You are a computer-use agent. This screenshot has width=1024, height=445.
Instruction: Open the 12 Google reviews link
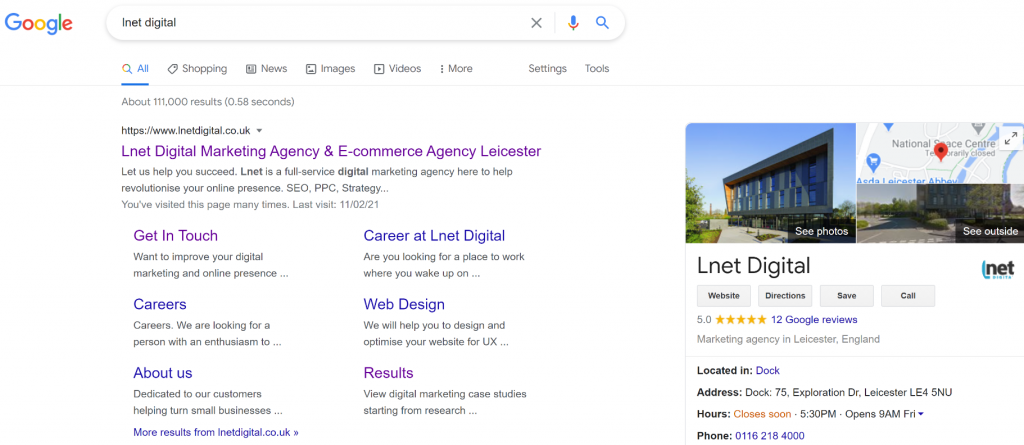point(814,320)
